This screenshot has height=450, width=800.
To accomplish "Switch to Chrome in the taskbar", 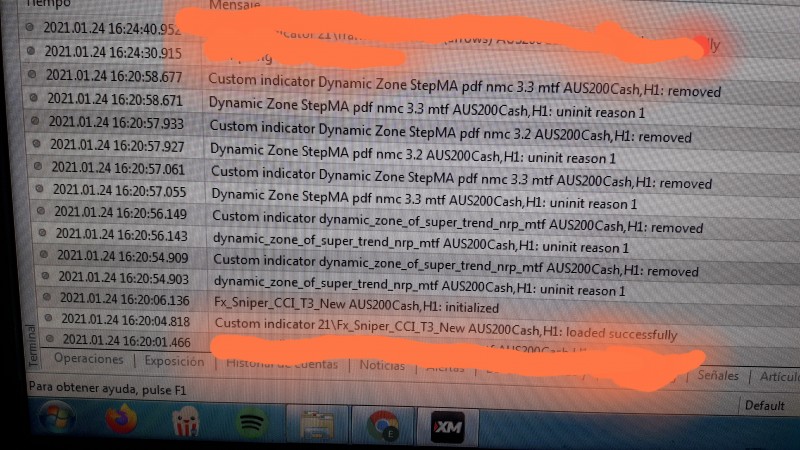I will tap(383, 426).
